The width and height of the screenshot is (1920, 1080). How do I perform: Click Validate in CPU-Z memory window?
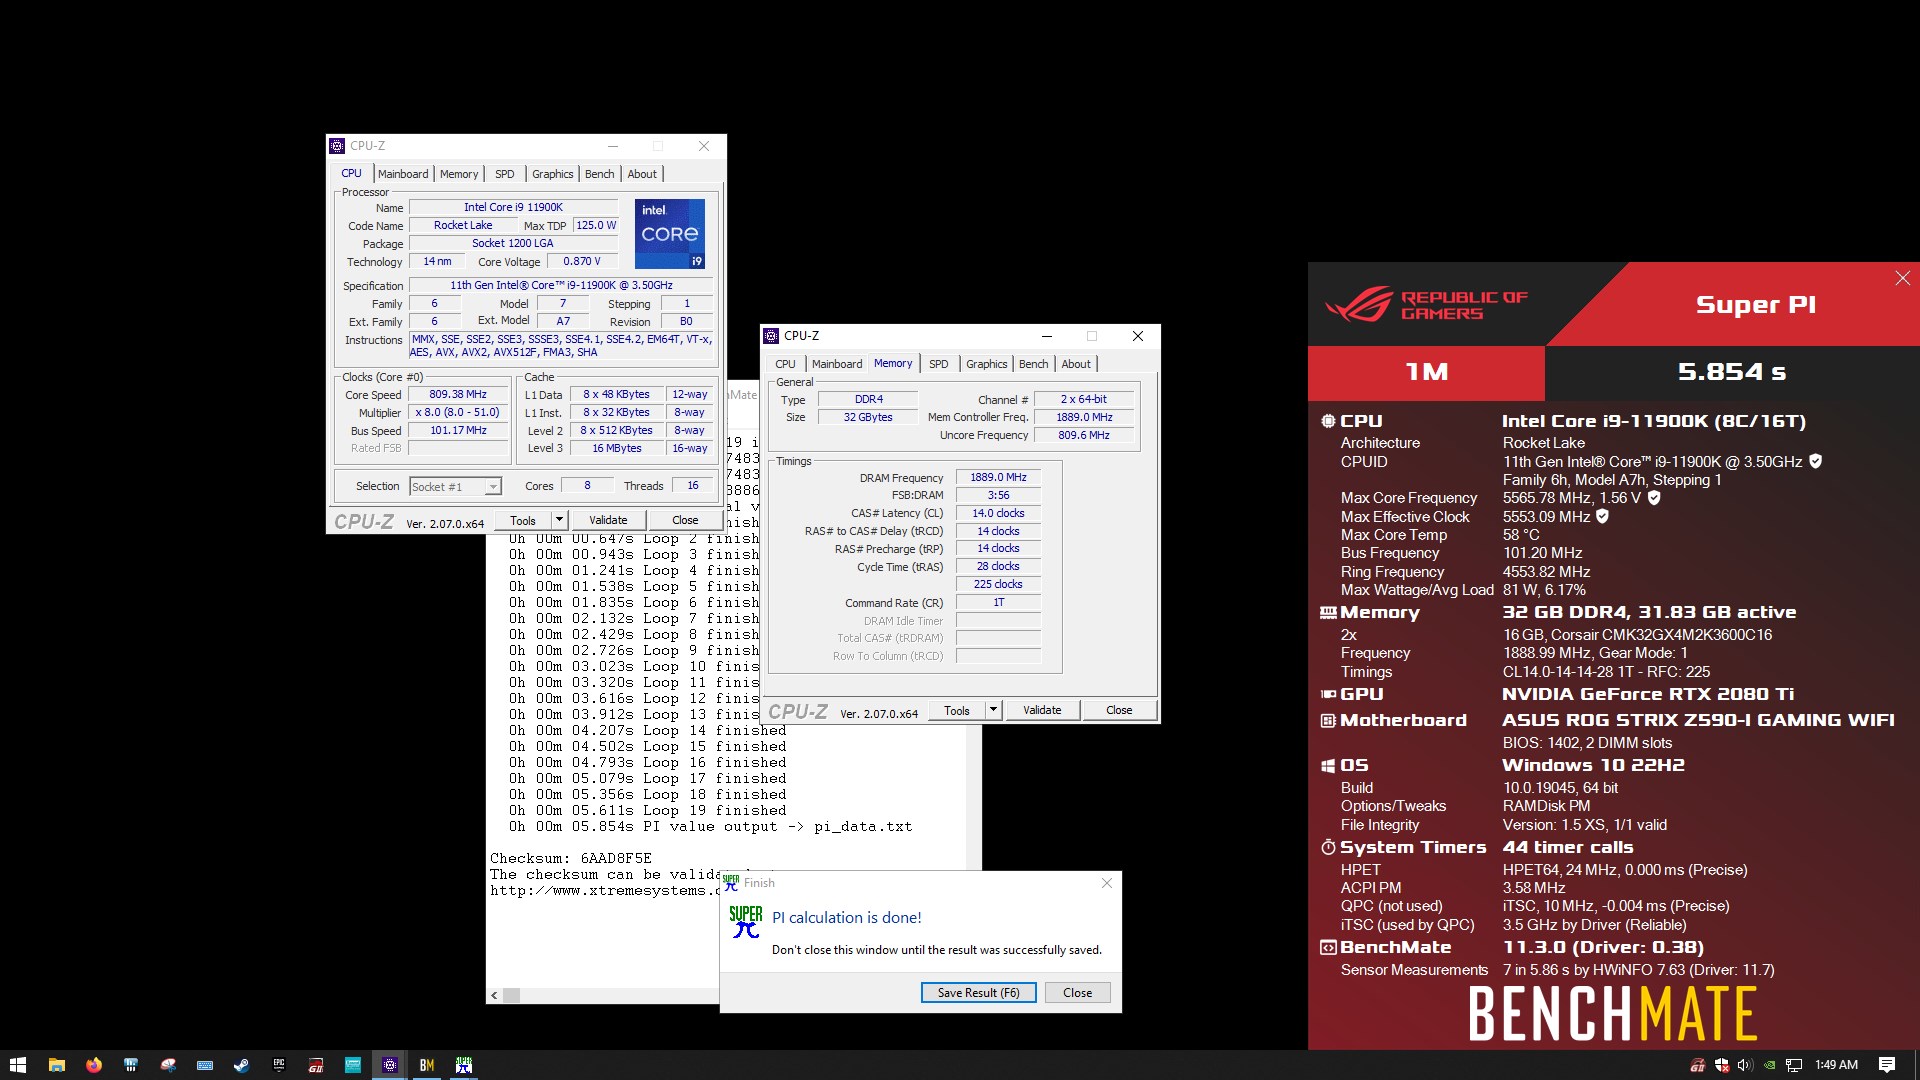point(1042,710)
